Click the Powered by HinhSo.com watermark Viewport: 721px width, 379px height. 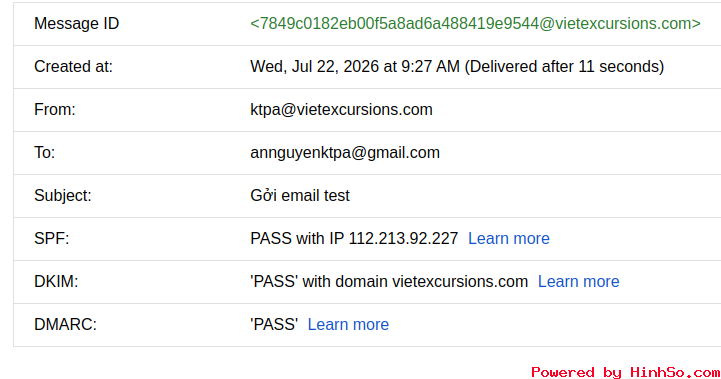pos(626,372)
